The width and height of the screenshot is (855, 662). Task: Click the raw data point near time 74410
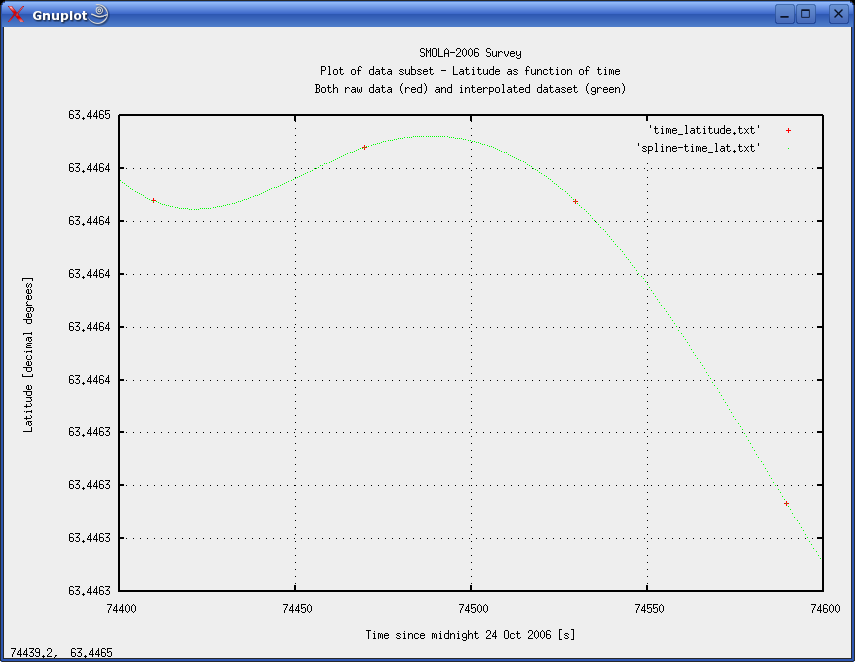tap(153, 200)
